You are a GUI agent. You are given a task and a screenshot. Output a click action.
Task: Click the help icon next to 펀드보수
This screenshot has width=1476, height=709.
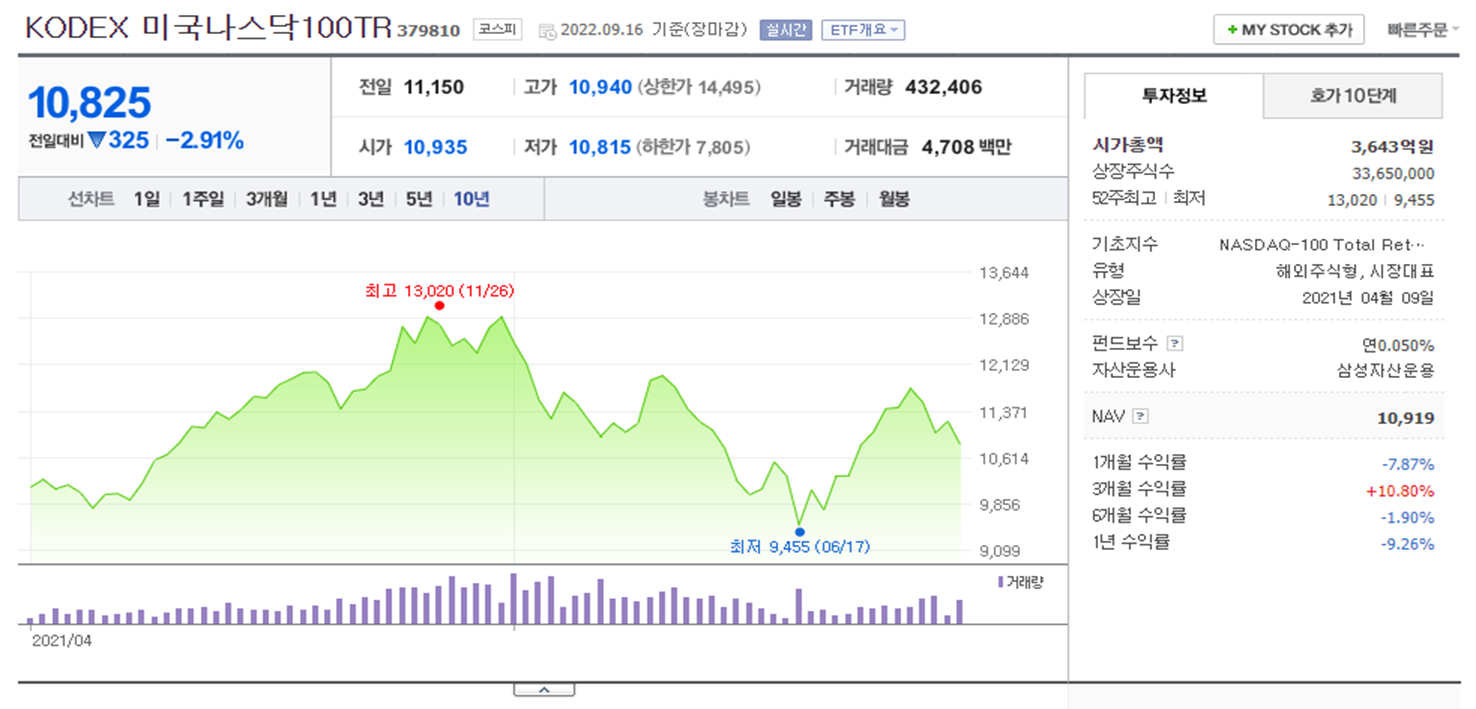pyautogui.click(x=1175, y=344)
